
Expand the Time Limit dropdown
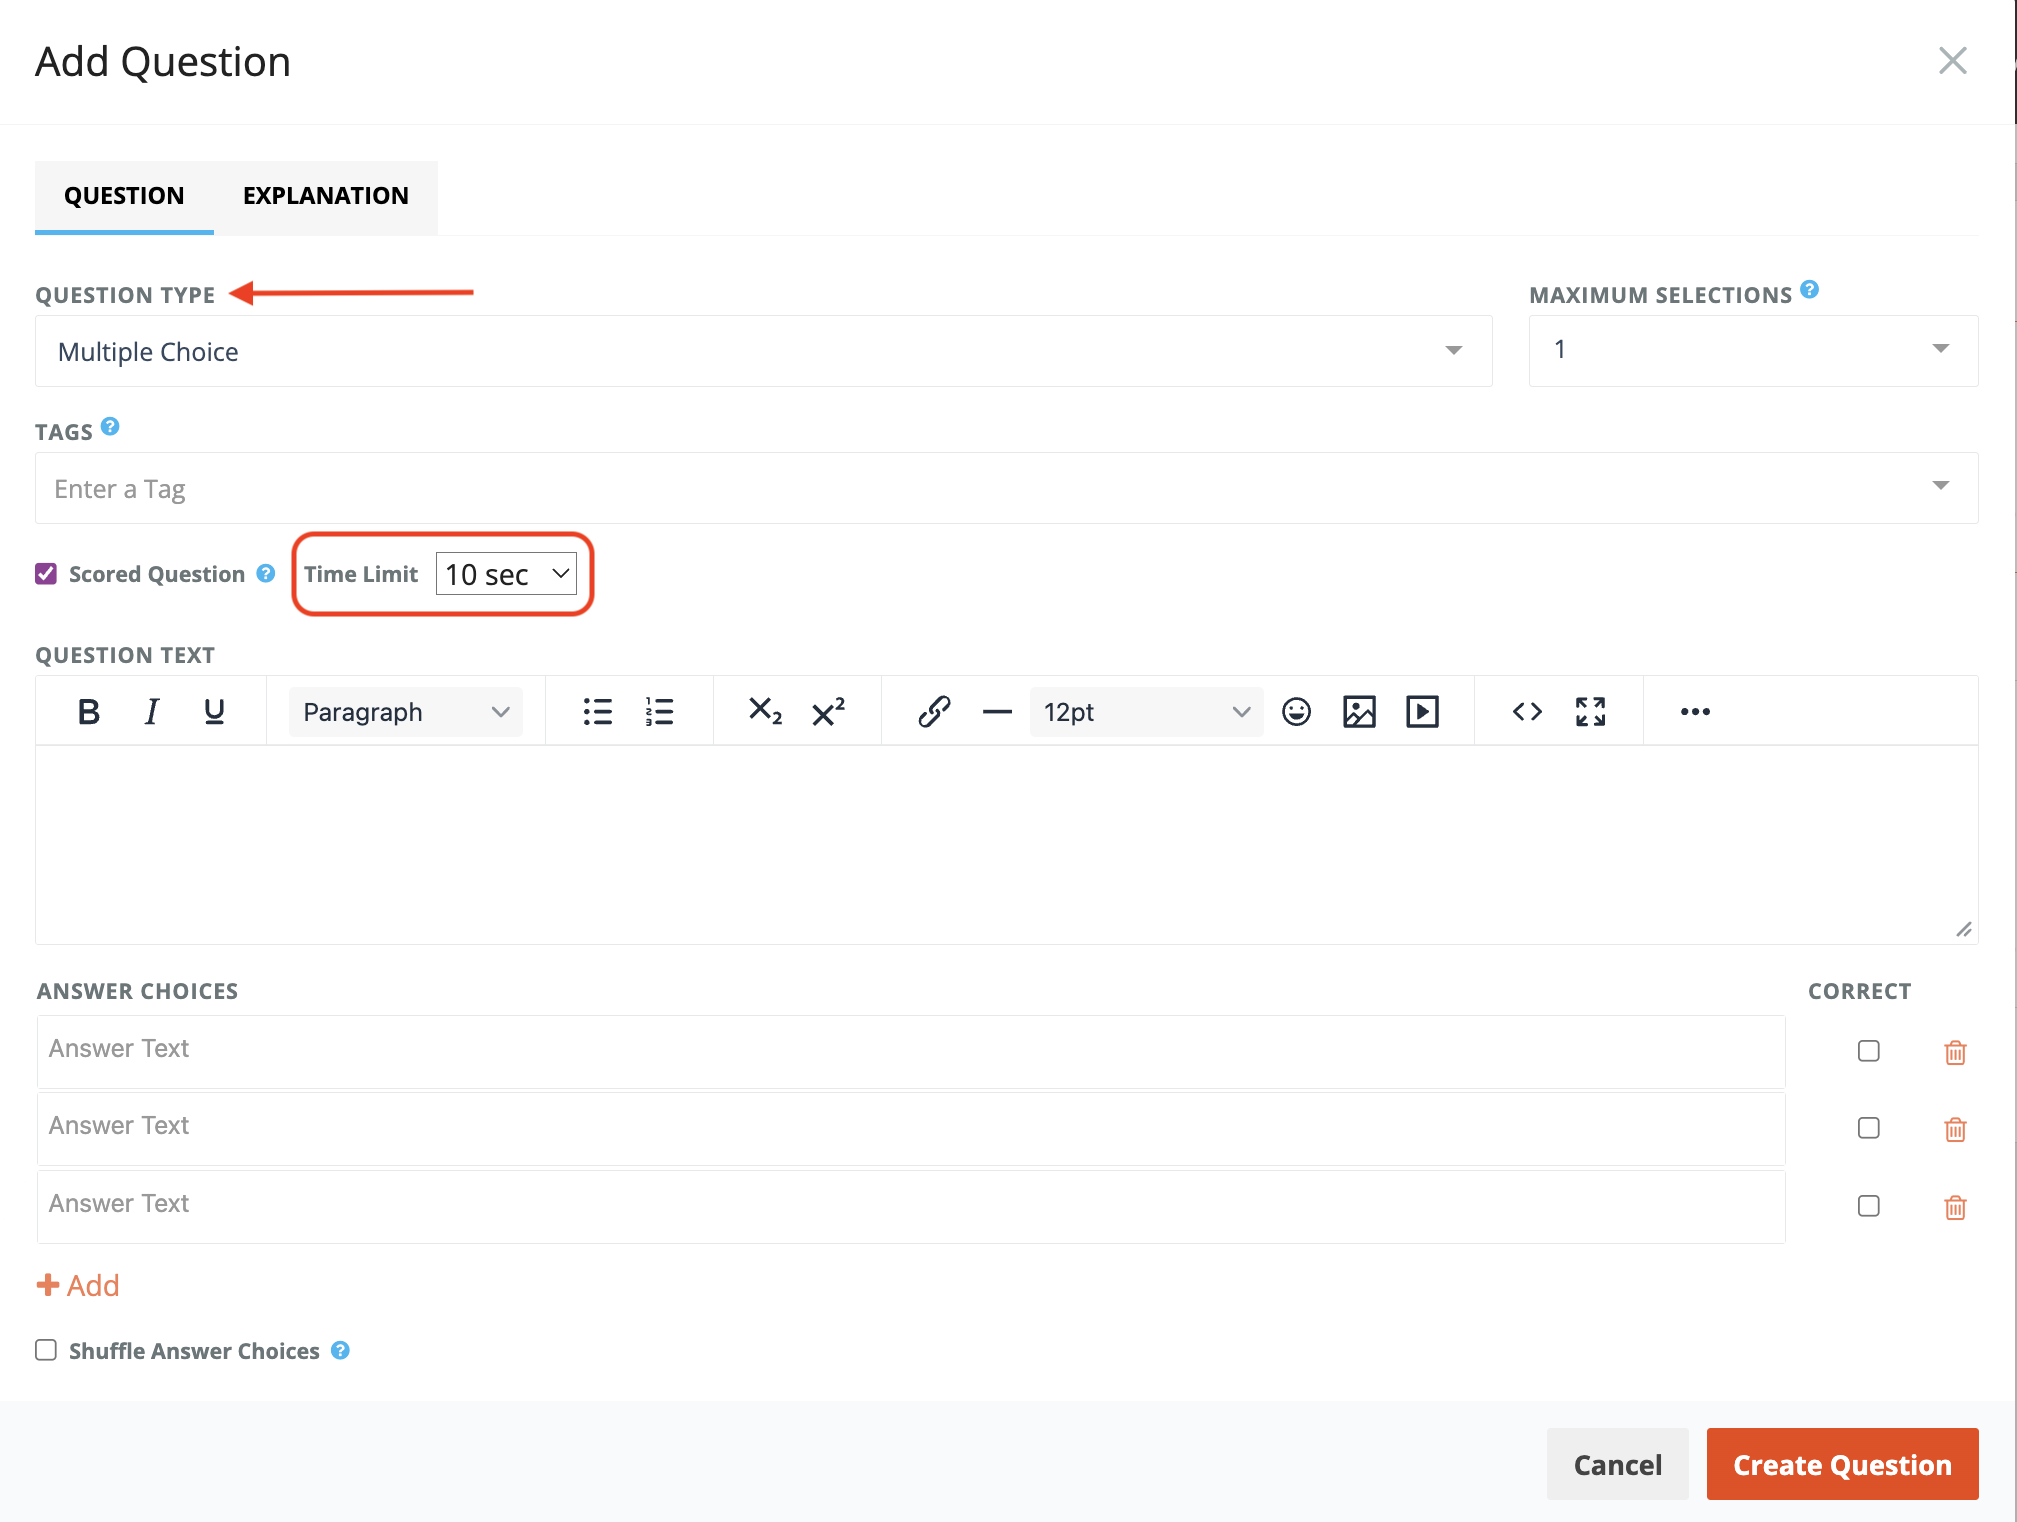pyautogui.click(x=507, y=574)
